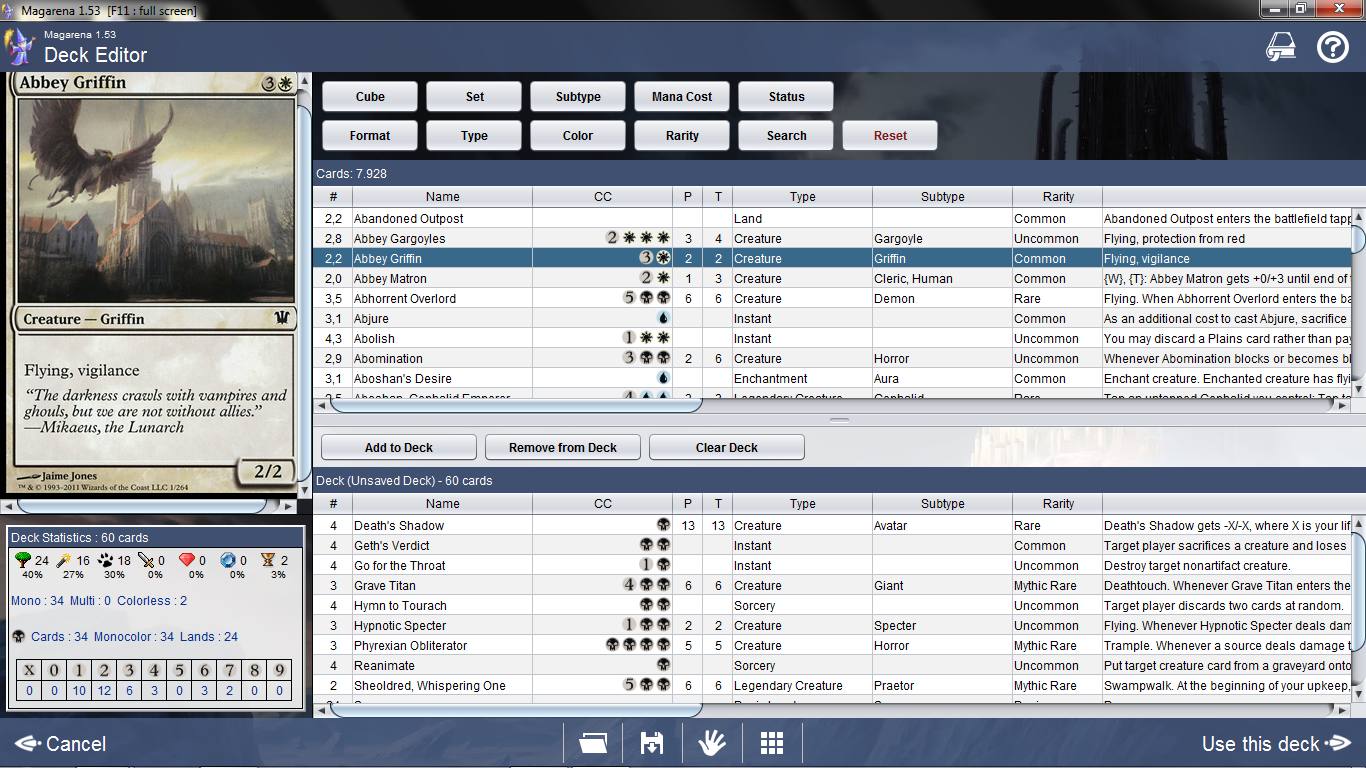Open the Color filter
The height and width of the screenshot is (768, 1366).
coord(578,136)
